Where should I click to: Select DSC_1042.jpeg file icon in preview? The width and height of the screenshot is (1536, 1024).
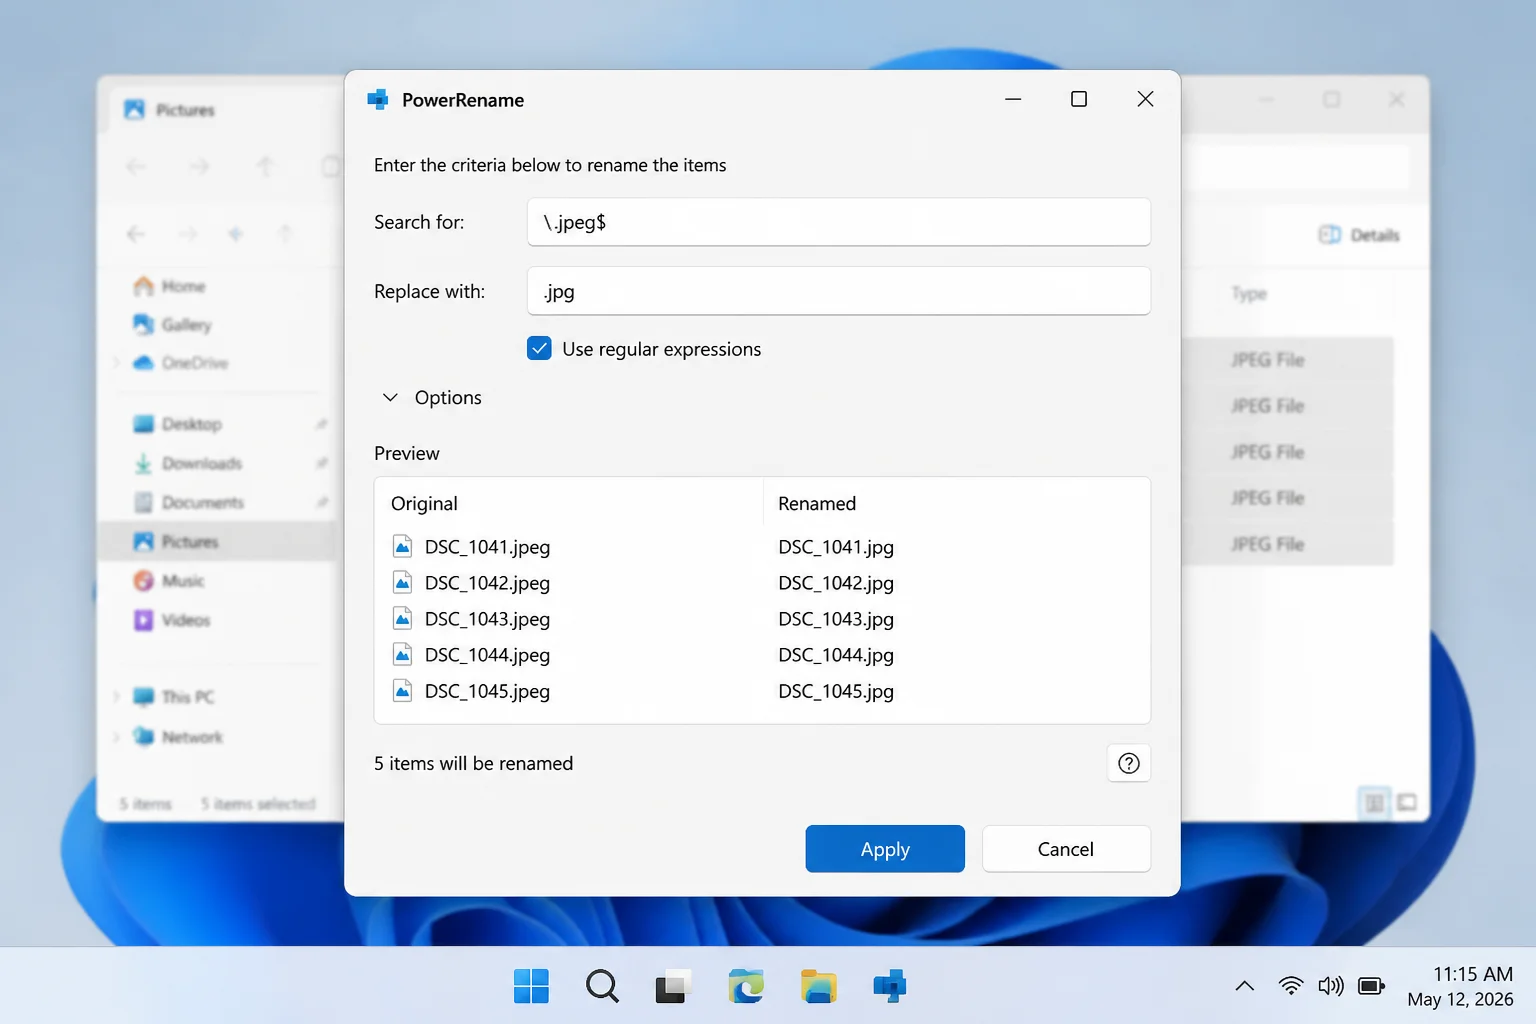point(402,583)
